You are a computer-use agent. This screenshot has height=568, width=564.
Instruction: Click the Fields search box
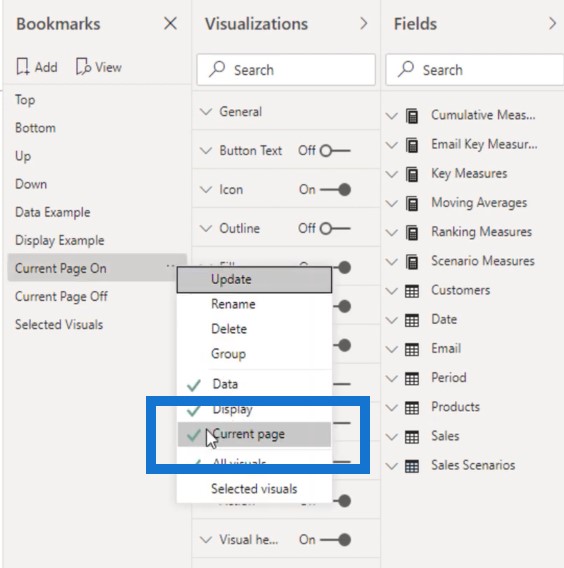(475, 70)
